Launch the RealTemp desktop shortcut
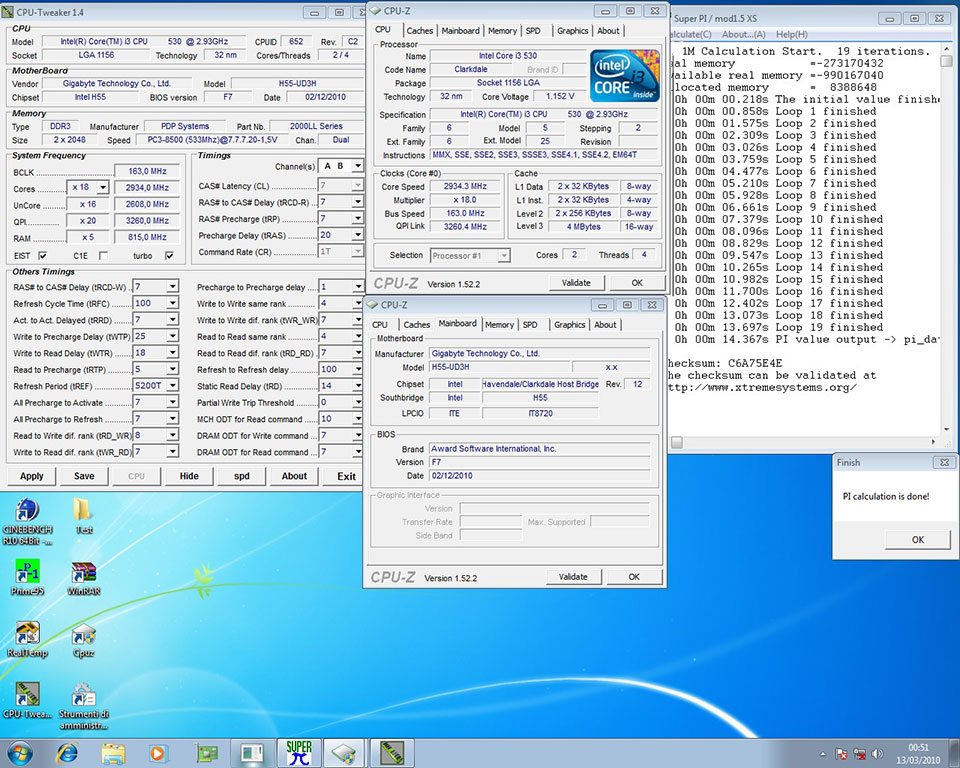Viewport: 960px width, 768px height. pos(27,639)
